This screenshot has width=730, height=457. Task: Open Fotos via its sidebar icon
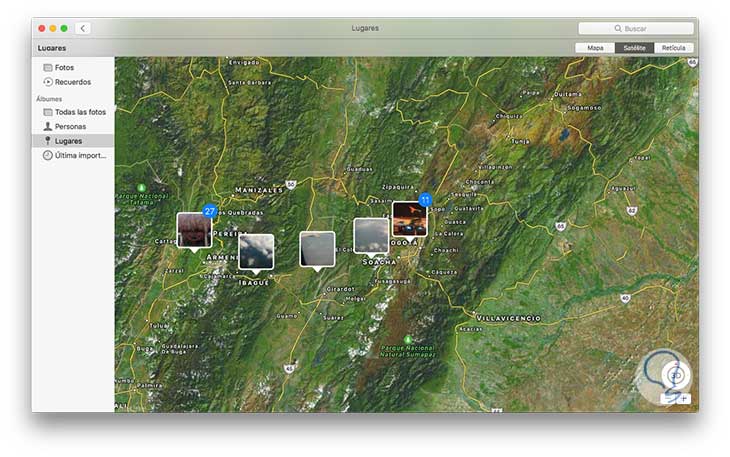(x=47, y=67)
